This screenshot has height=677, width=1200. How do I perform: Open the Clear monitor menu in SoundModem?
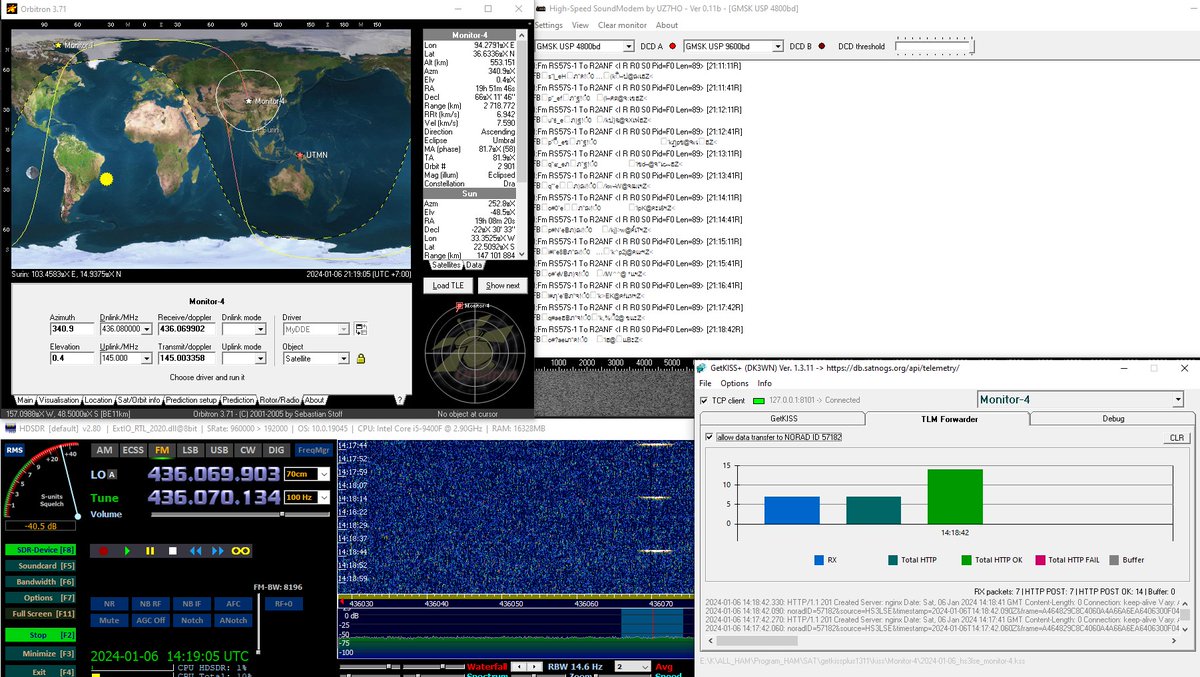tap(622, 25)
